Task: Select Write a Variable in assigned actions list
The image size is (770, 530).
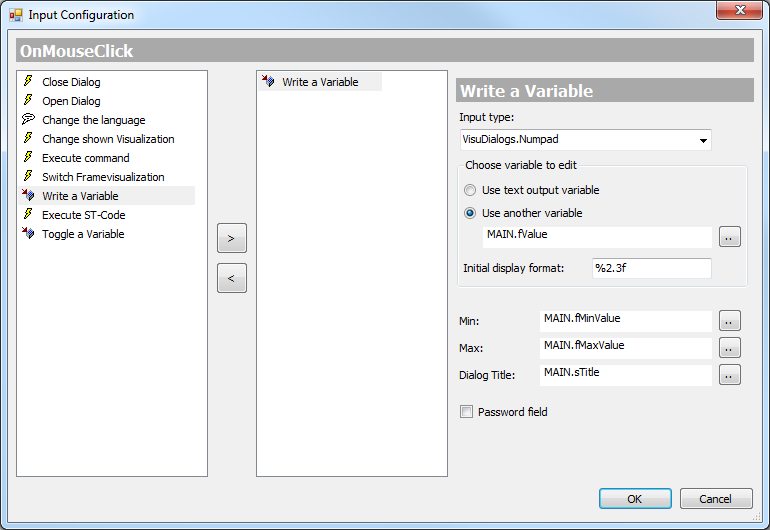Action: (x=320, y=82)
